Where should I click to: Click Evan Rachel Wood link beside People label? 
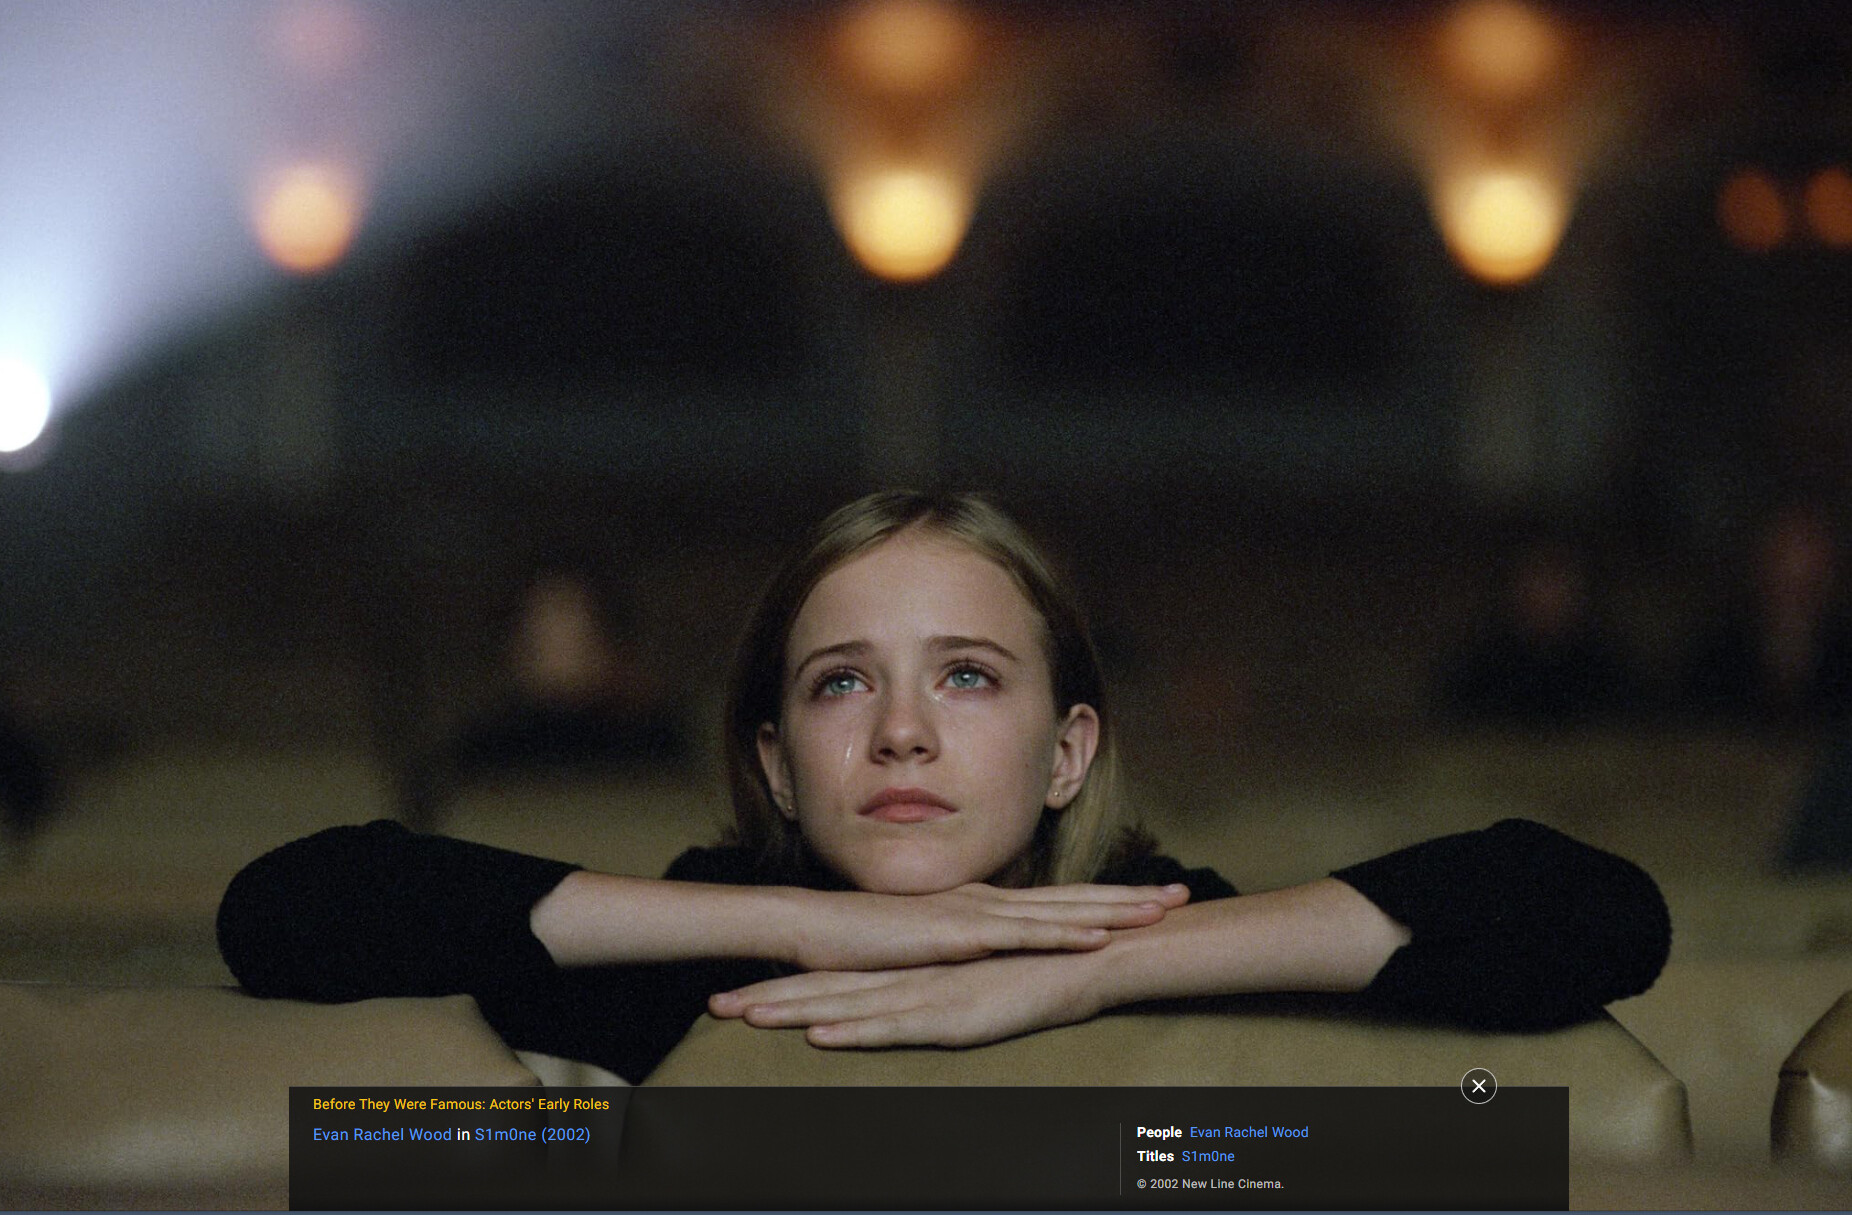coord(1249,1132)
